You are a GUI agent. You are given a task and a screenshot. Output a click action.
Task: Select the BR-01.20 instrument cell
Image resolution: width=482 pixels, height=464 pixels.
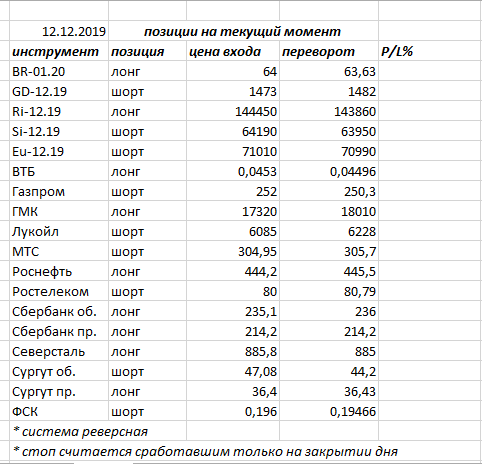(x=59, y=71)
